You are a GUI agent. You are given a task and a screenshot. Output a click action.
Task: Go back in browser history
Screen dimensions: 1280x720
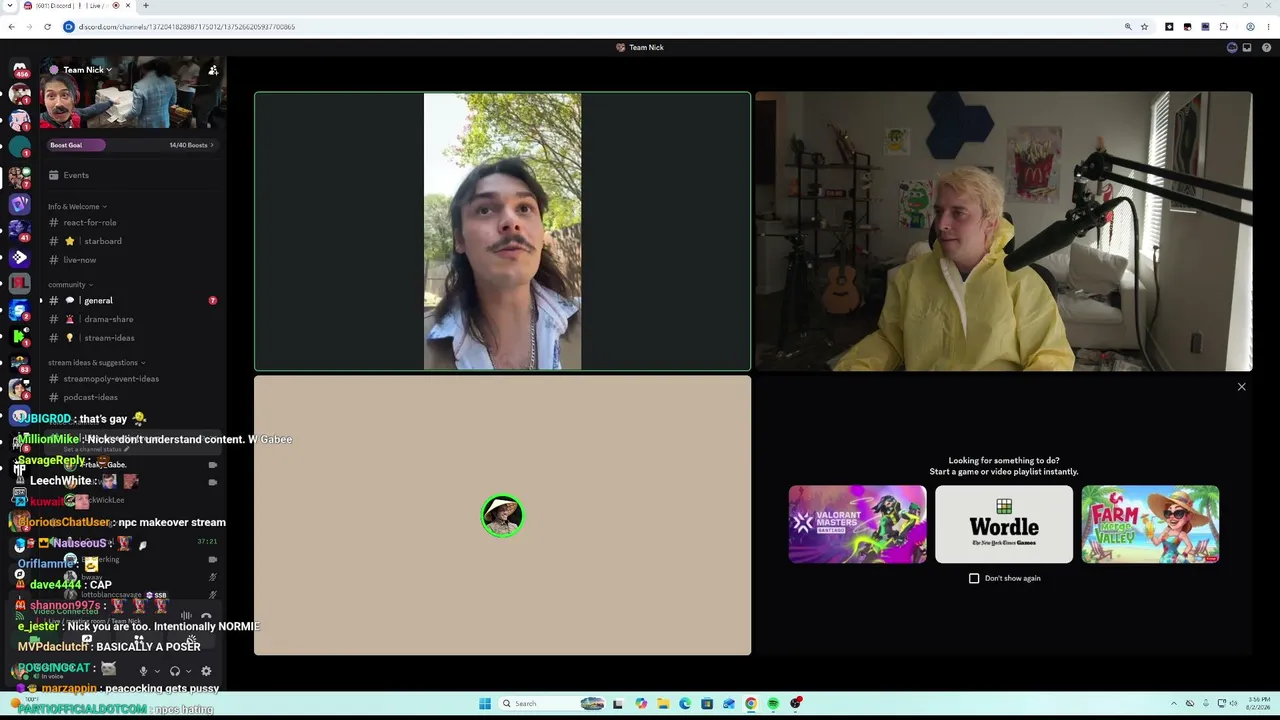[x=11, y=27]
